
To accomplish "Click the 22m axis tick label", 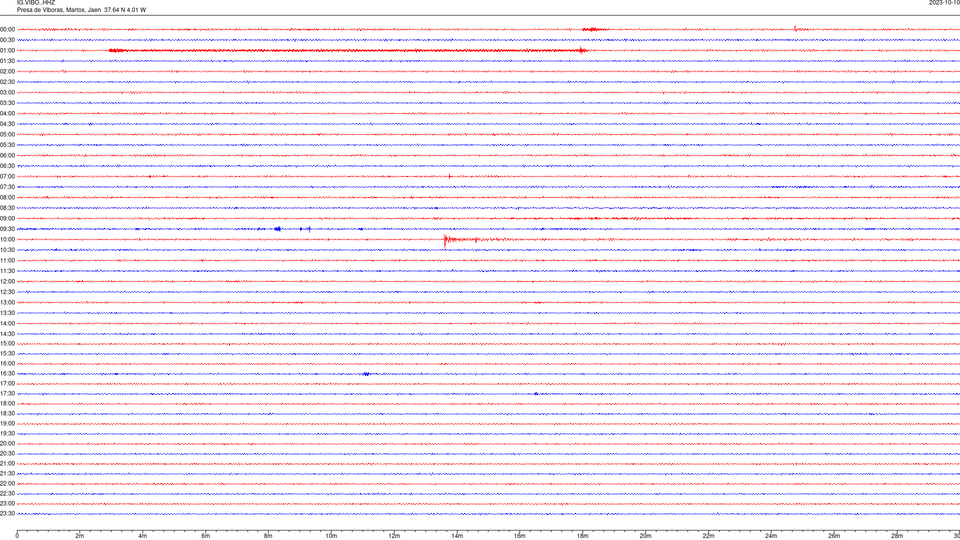I will pos(708,536).
